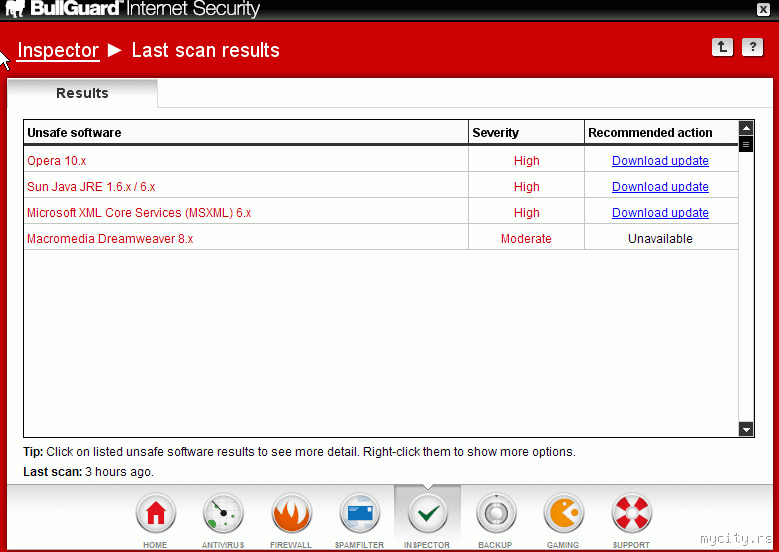Image resolution: width=779 pixels, height=552 pixels.
Task: Open the Home section icon
Action: pyautogui.click(x=156, y=513)
